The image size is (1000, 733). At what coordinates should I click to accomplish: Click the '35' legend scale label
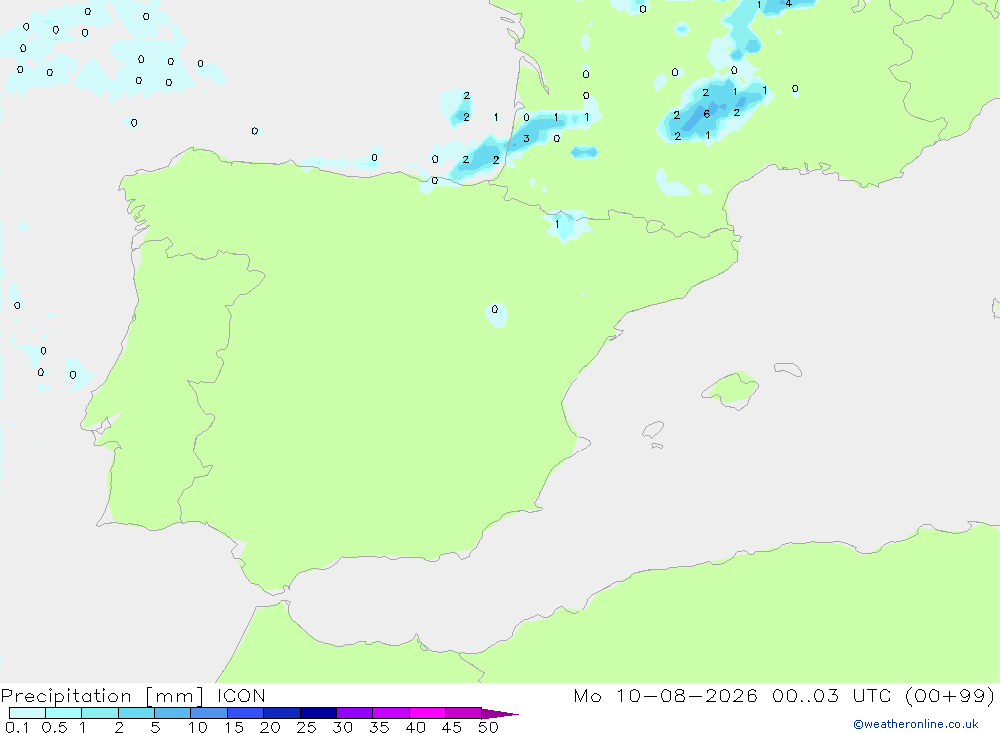[379, 727]
